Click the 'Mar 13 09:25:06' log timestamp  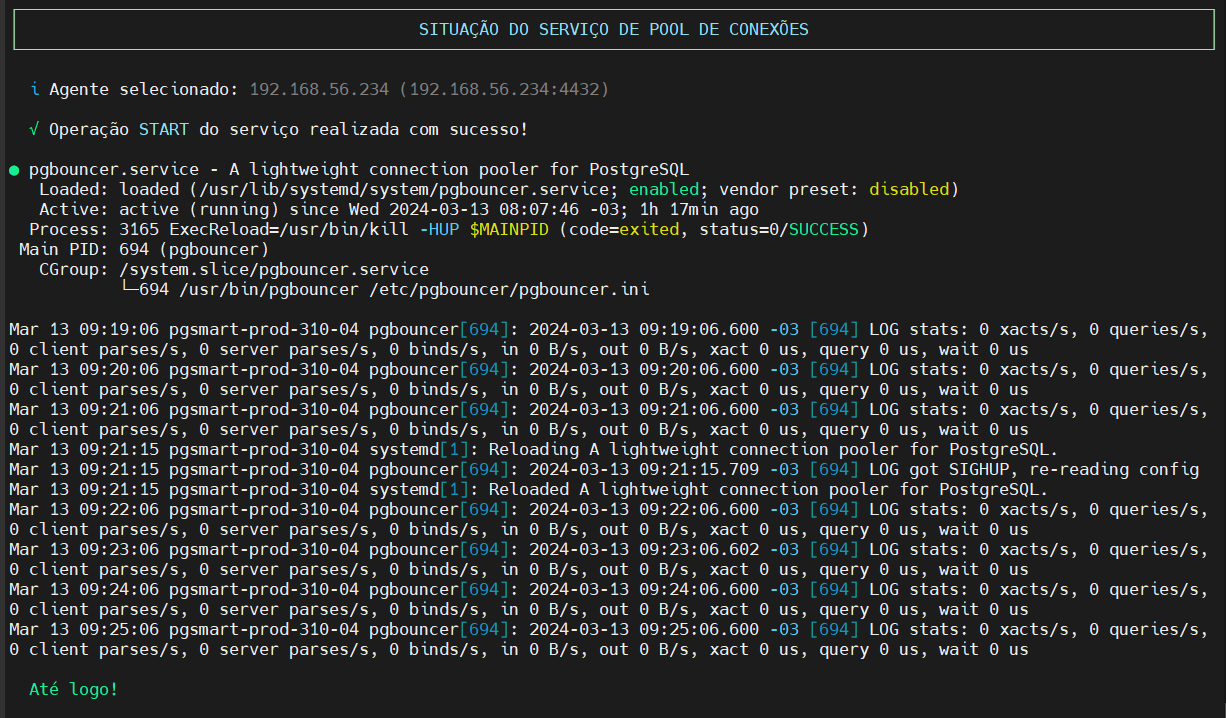(x=84, y=630)
